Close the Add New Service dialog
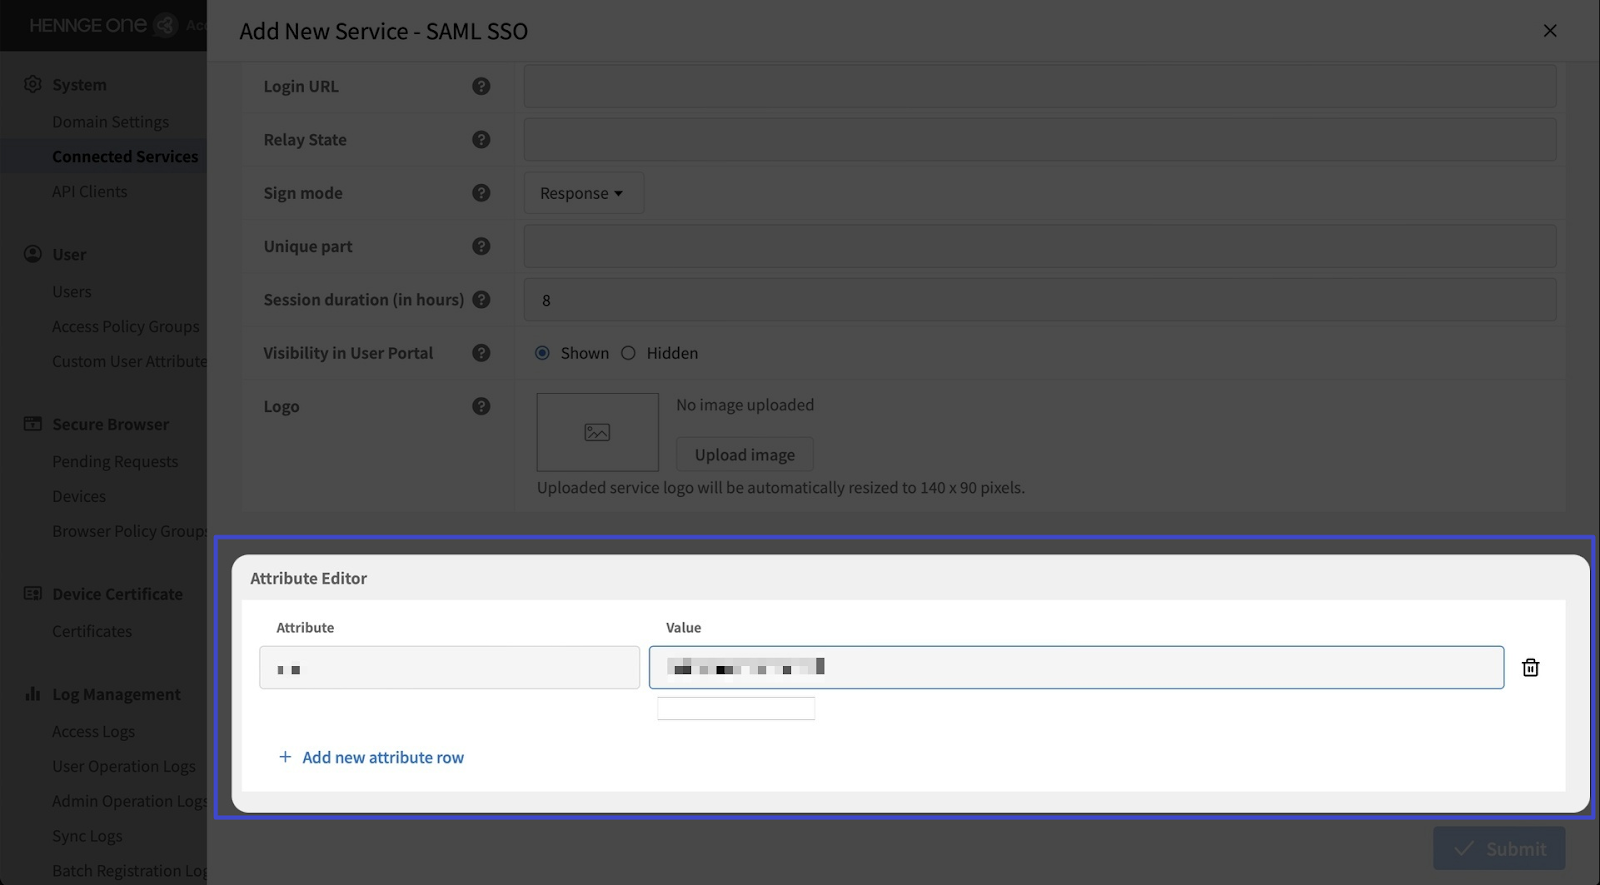 (1550, 31)
